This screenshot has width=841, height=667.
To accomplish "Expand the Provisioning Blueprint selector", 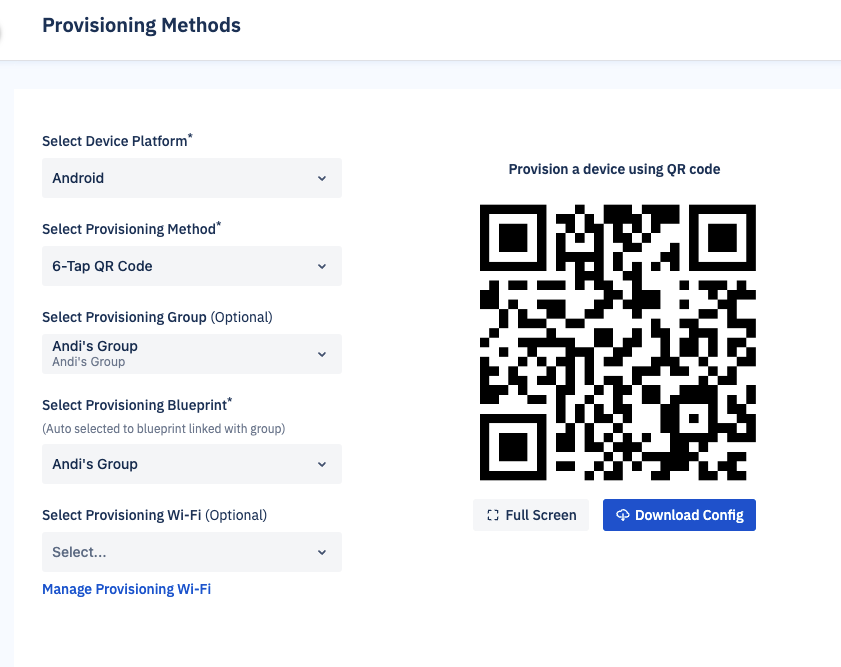I will coord(191,464).
